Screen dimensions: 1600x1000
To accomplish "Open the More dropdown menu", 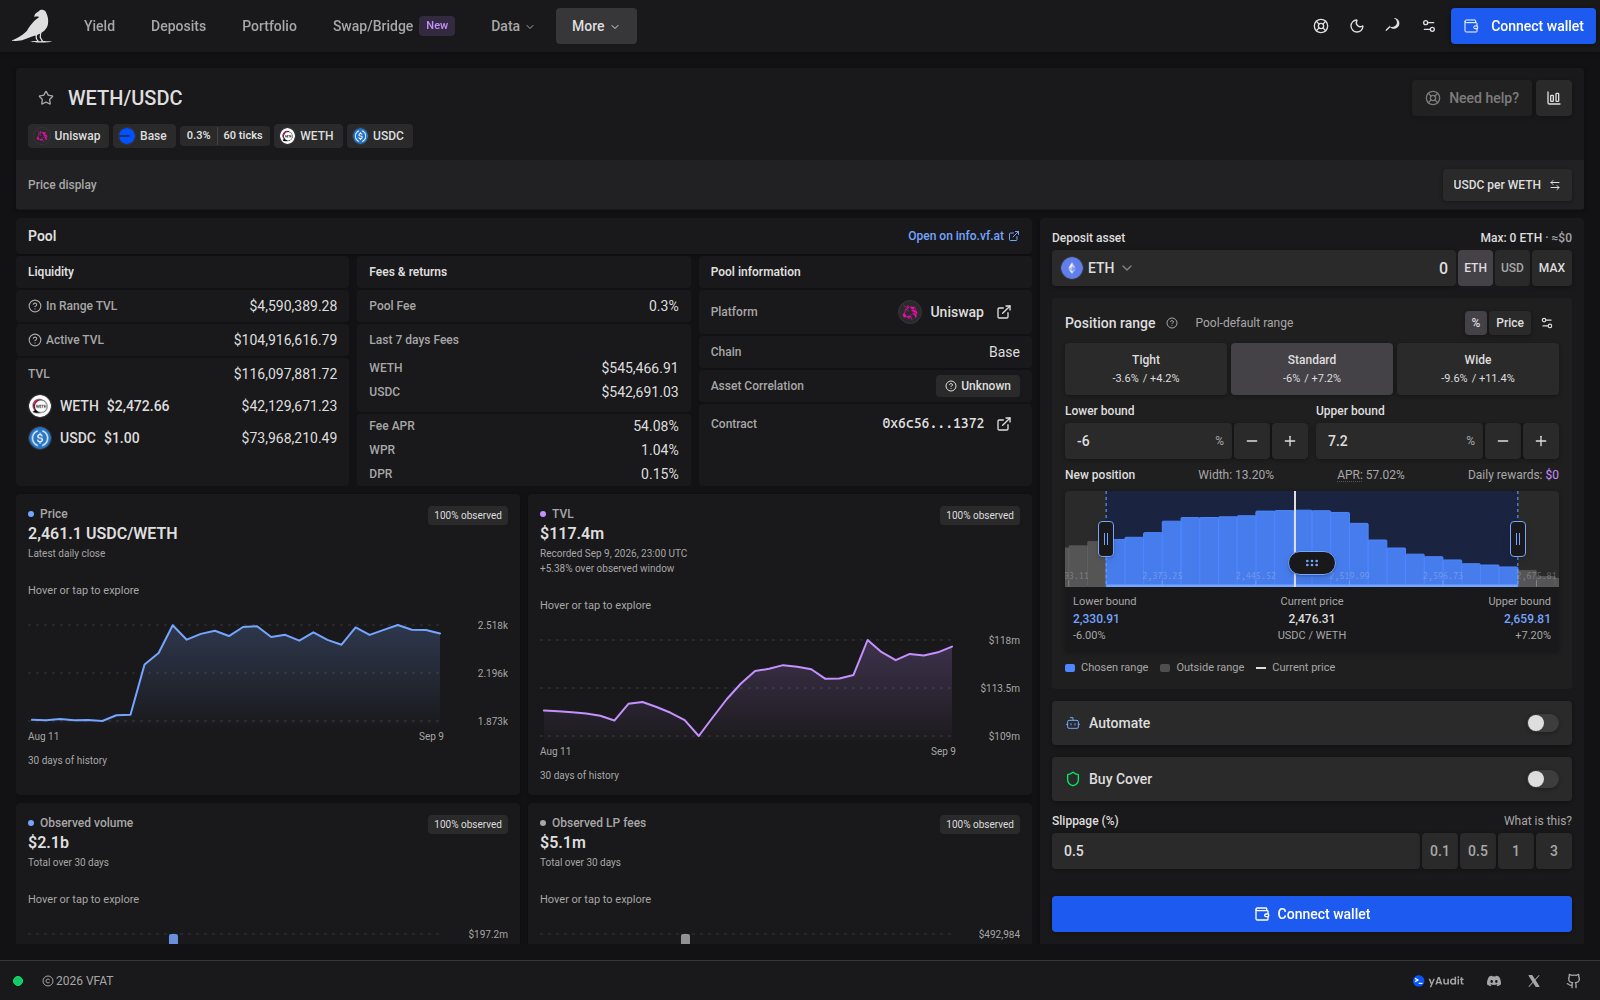I will coord(596,26).
